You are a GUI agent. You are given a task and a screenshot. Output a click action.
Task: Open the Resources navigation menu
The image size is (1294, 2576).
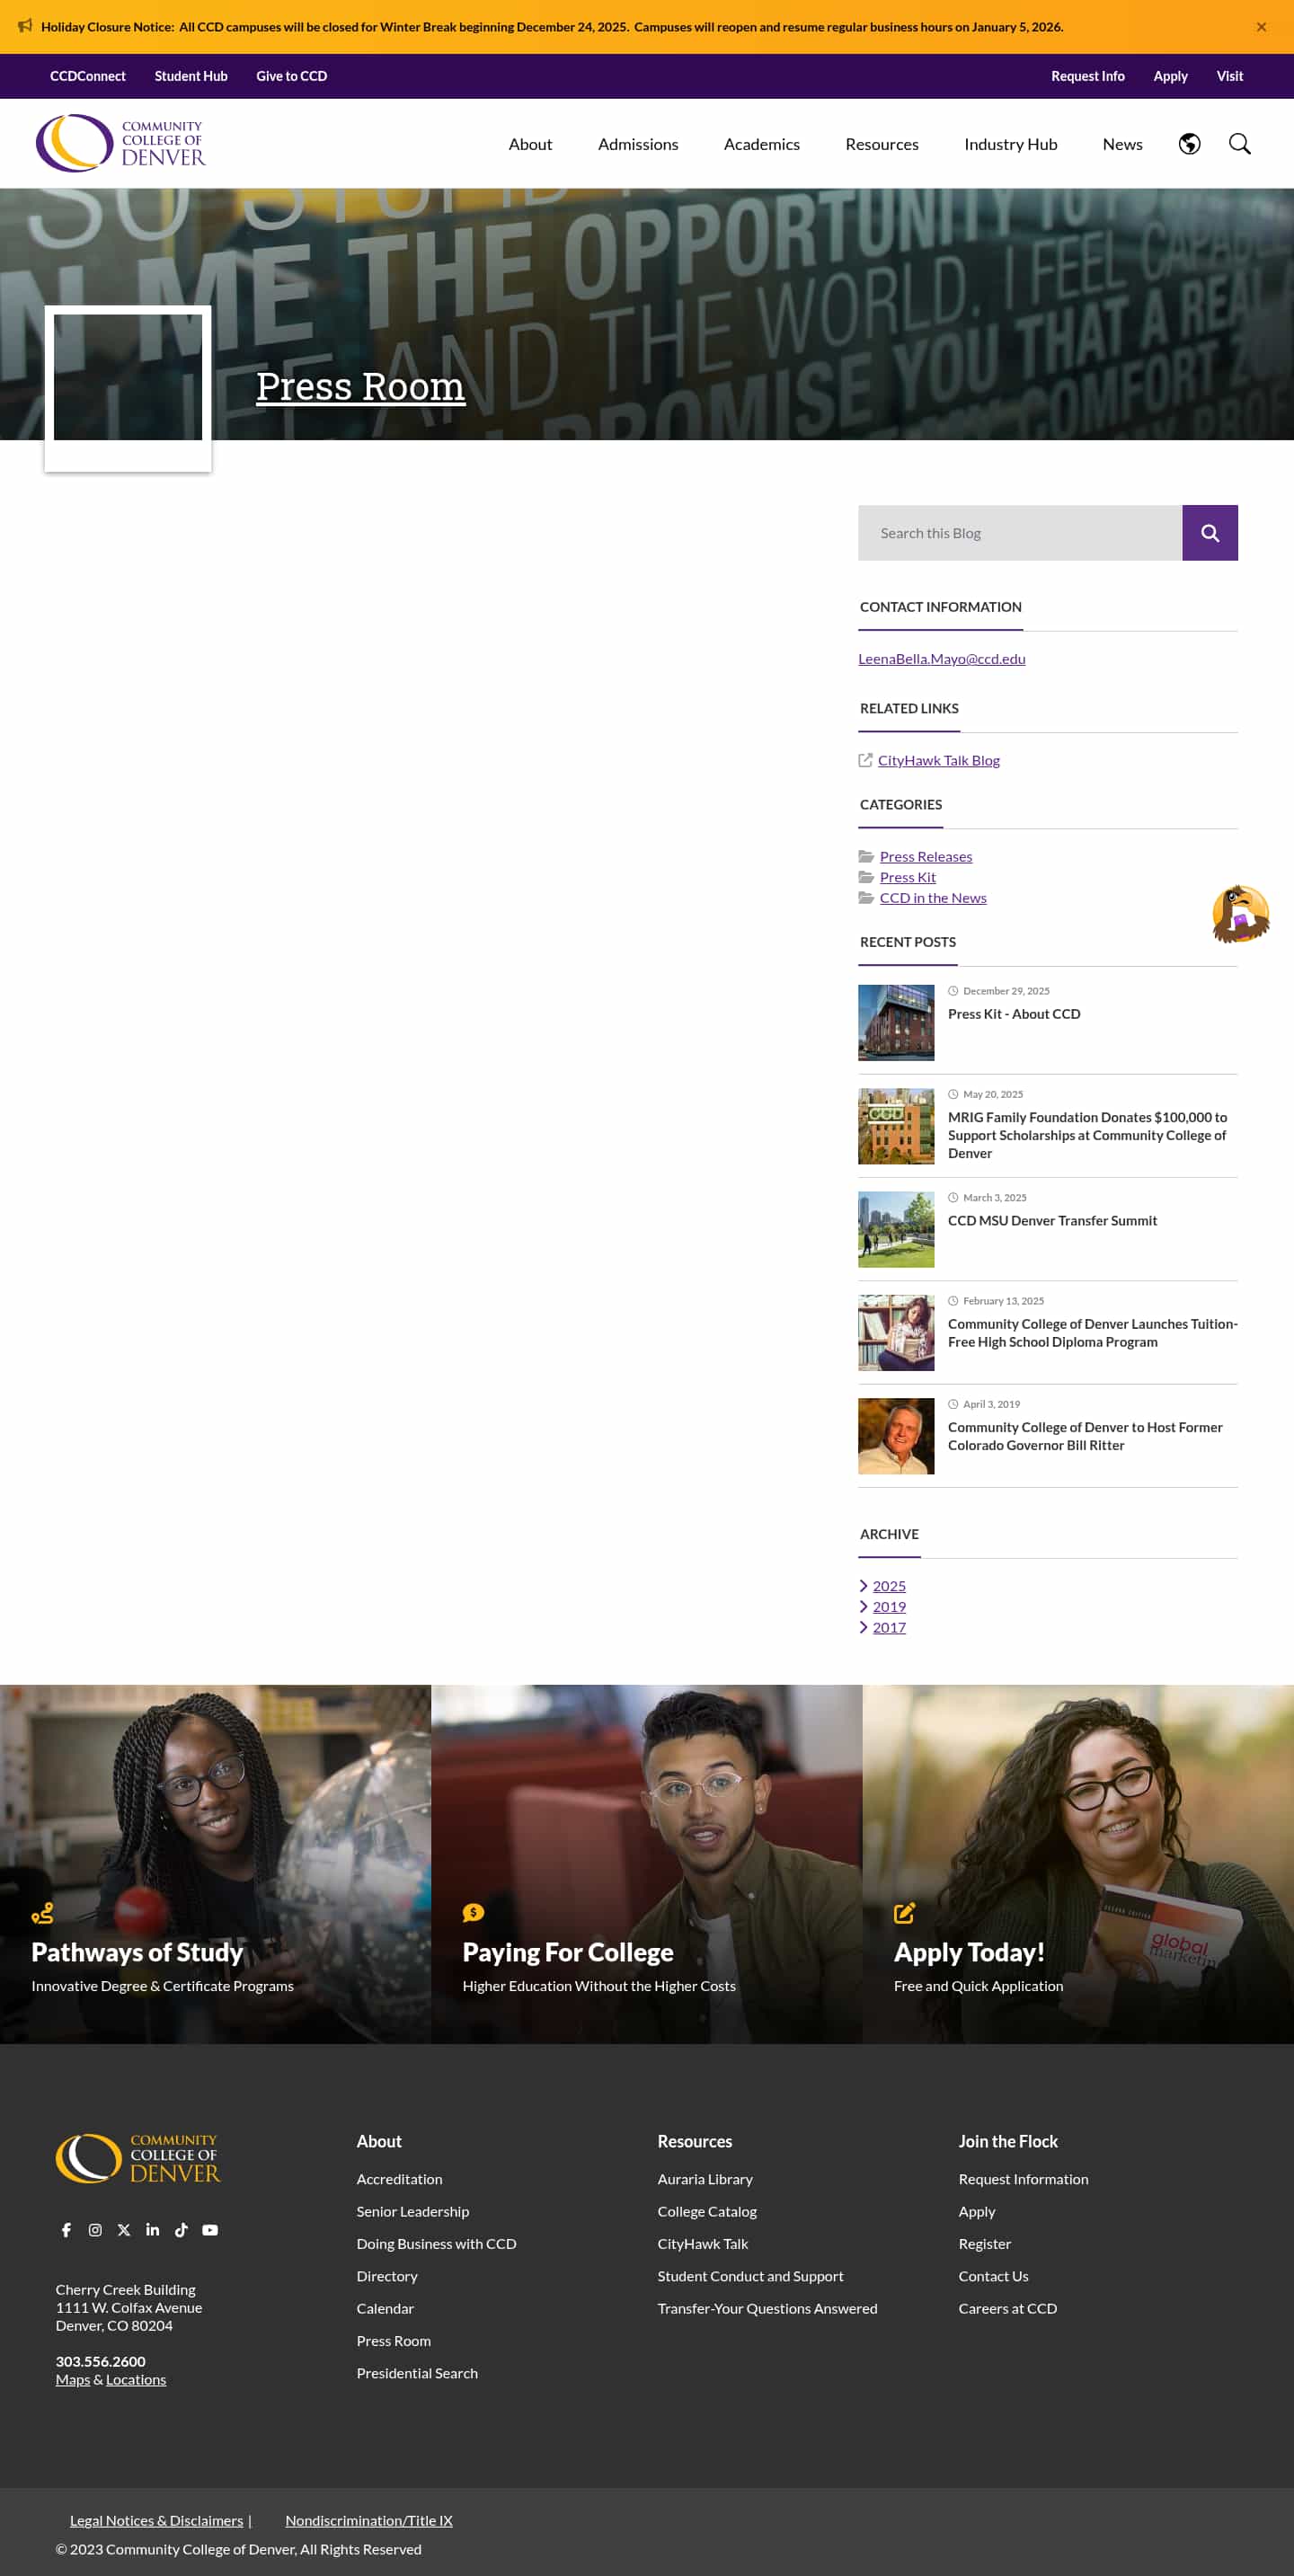click(x=881, y=144)
